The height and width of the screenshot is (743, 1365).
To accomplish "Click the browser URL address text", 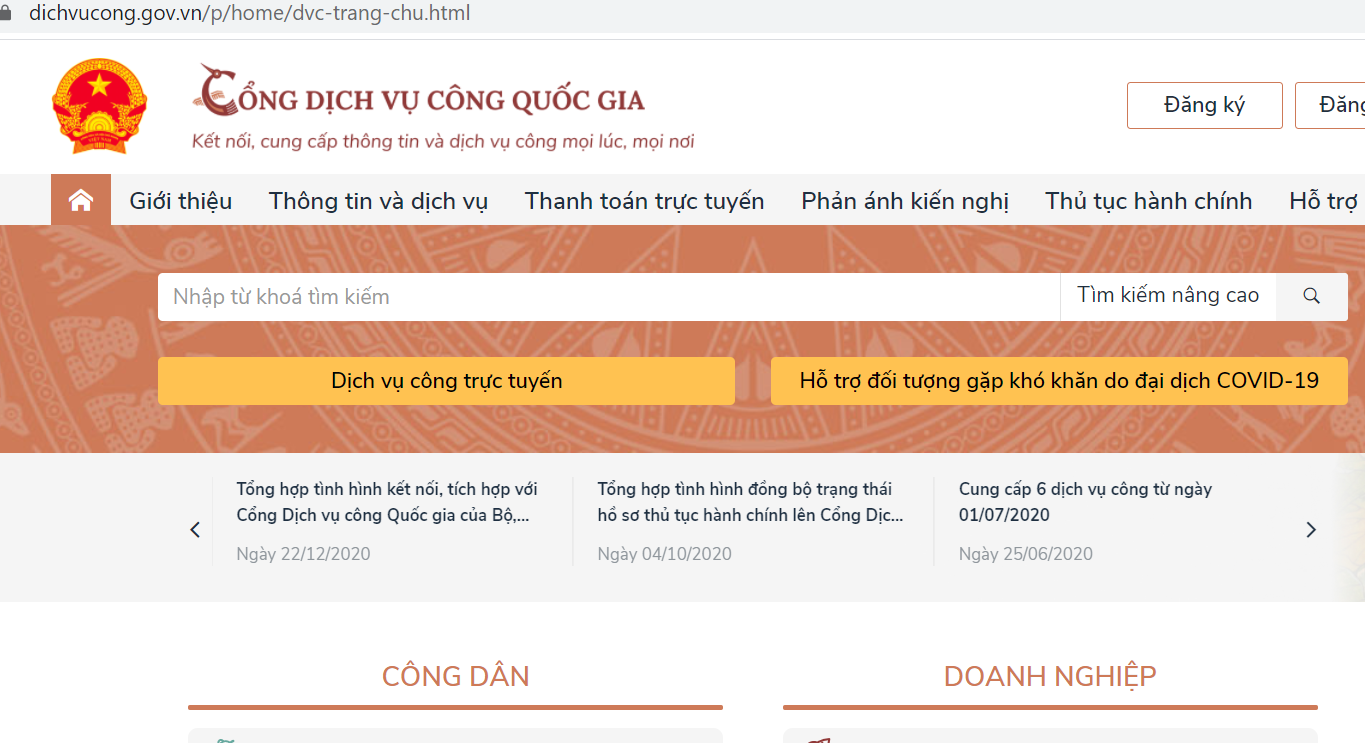I will [x=250, y=14].
